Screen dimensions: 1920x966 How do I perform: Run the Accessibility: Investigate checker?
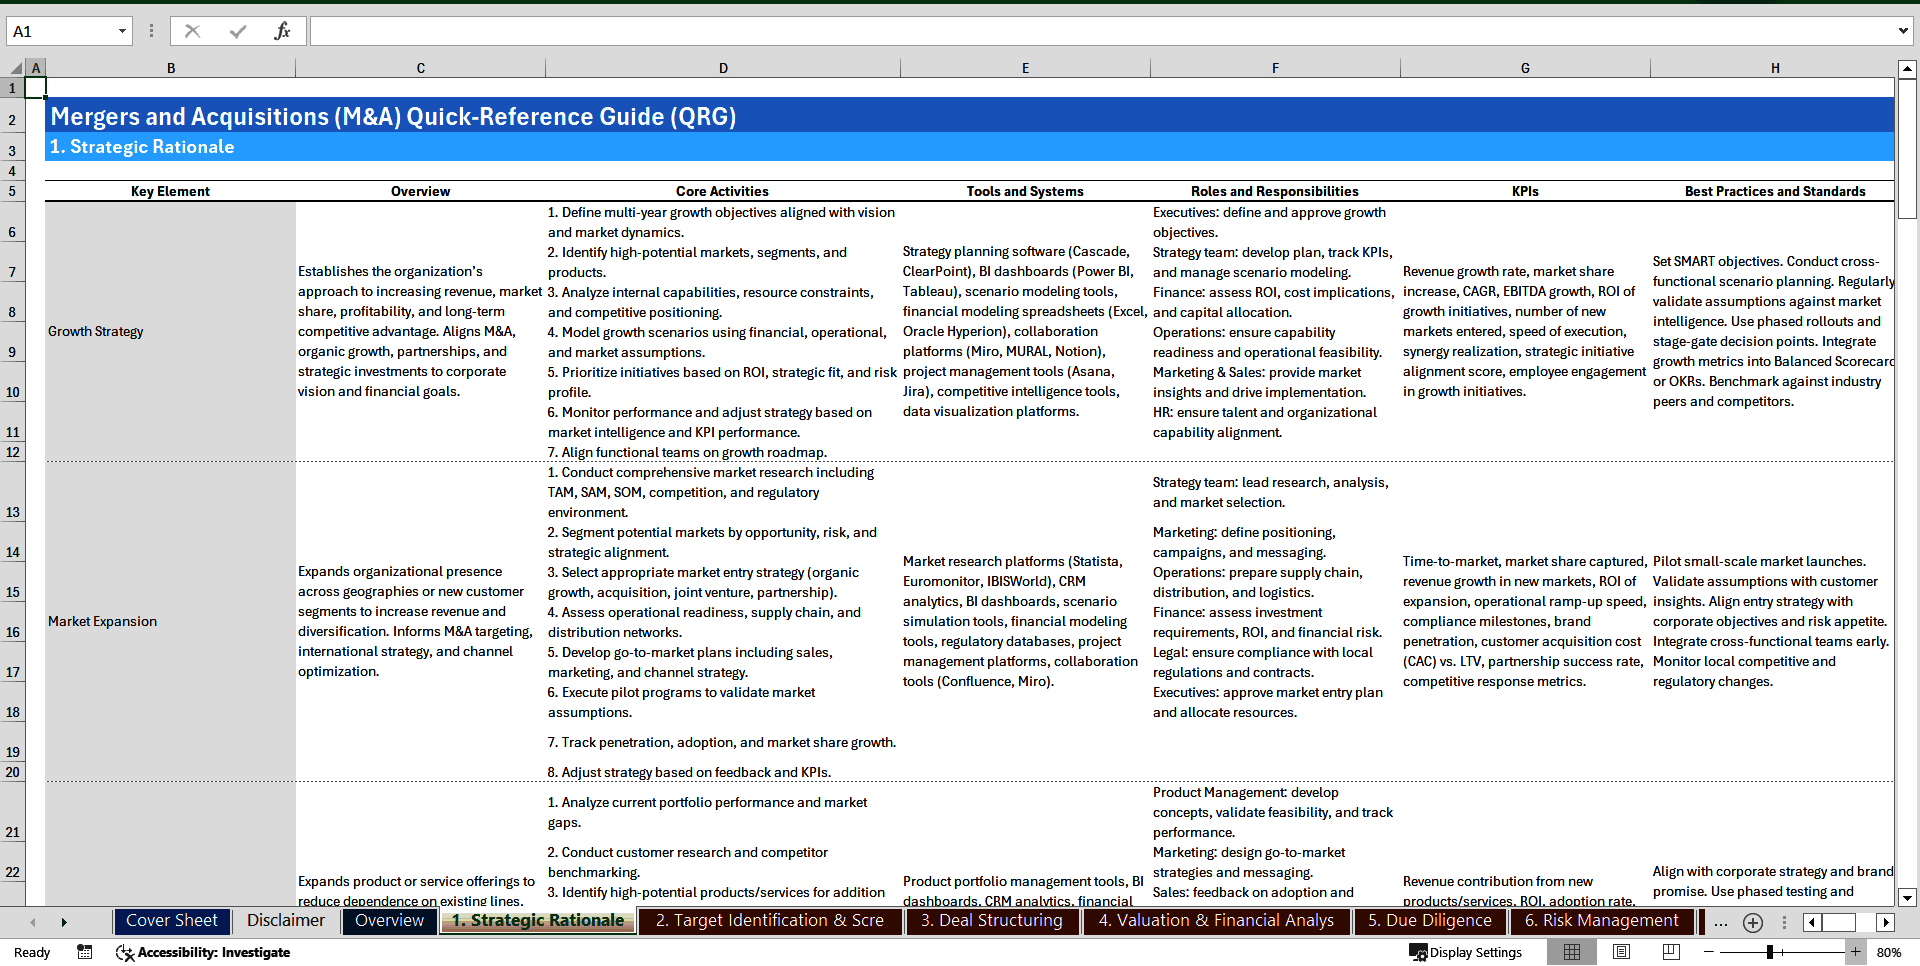[203, 952]
